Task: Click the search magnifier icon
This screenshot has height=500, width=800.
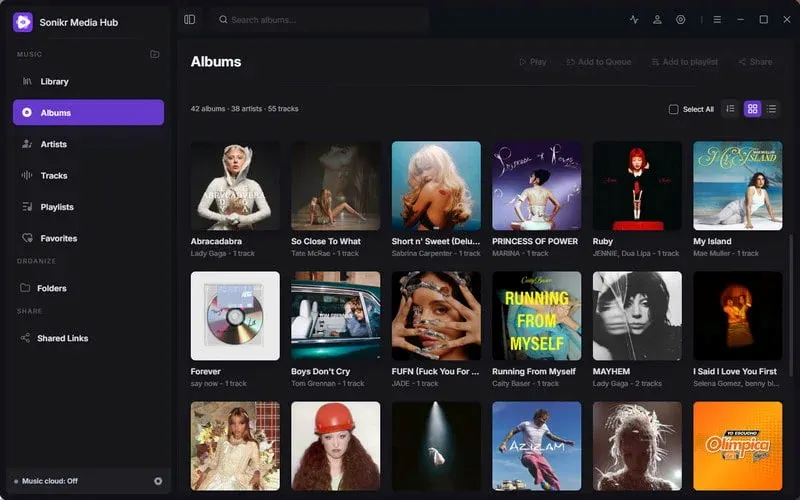Action: (x=223, y=19)
